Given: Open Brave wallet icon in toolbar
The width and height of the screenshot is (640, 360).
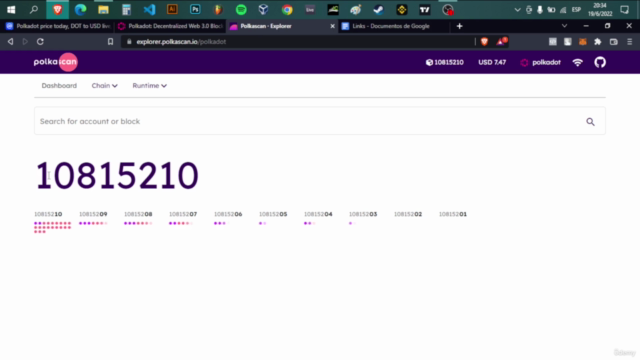Looking at the screenshot, I should (613, 42).
